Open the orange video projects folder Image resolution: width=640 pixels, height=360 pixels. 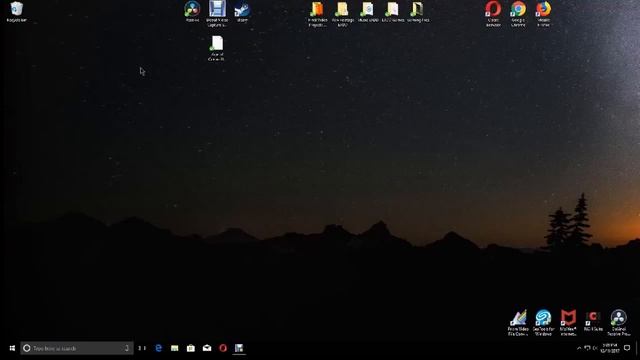[318, 14]
